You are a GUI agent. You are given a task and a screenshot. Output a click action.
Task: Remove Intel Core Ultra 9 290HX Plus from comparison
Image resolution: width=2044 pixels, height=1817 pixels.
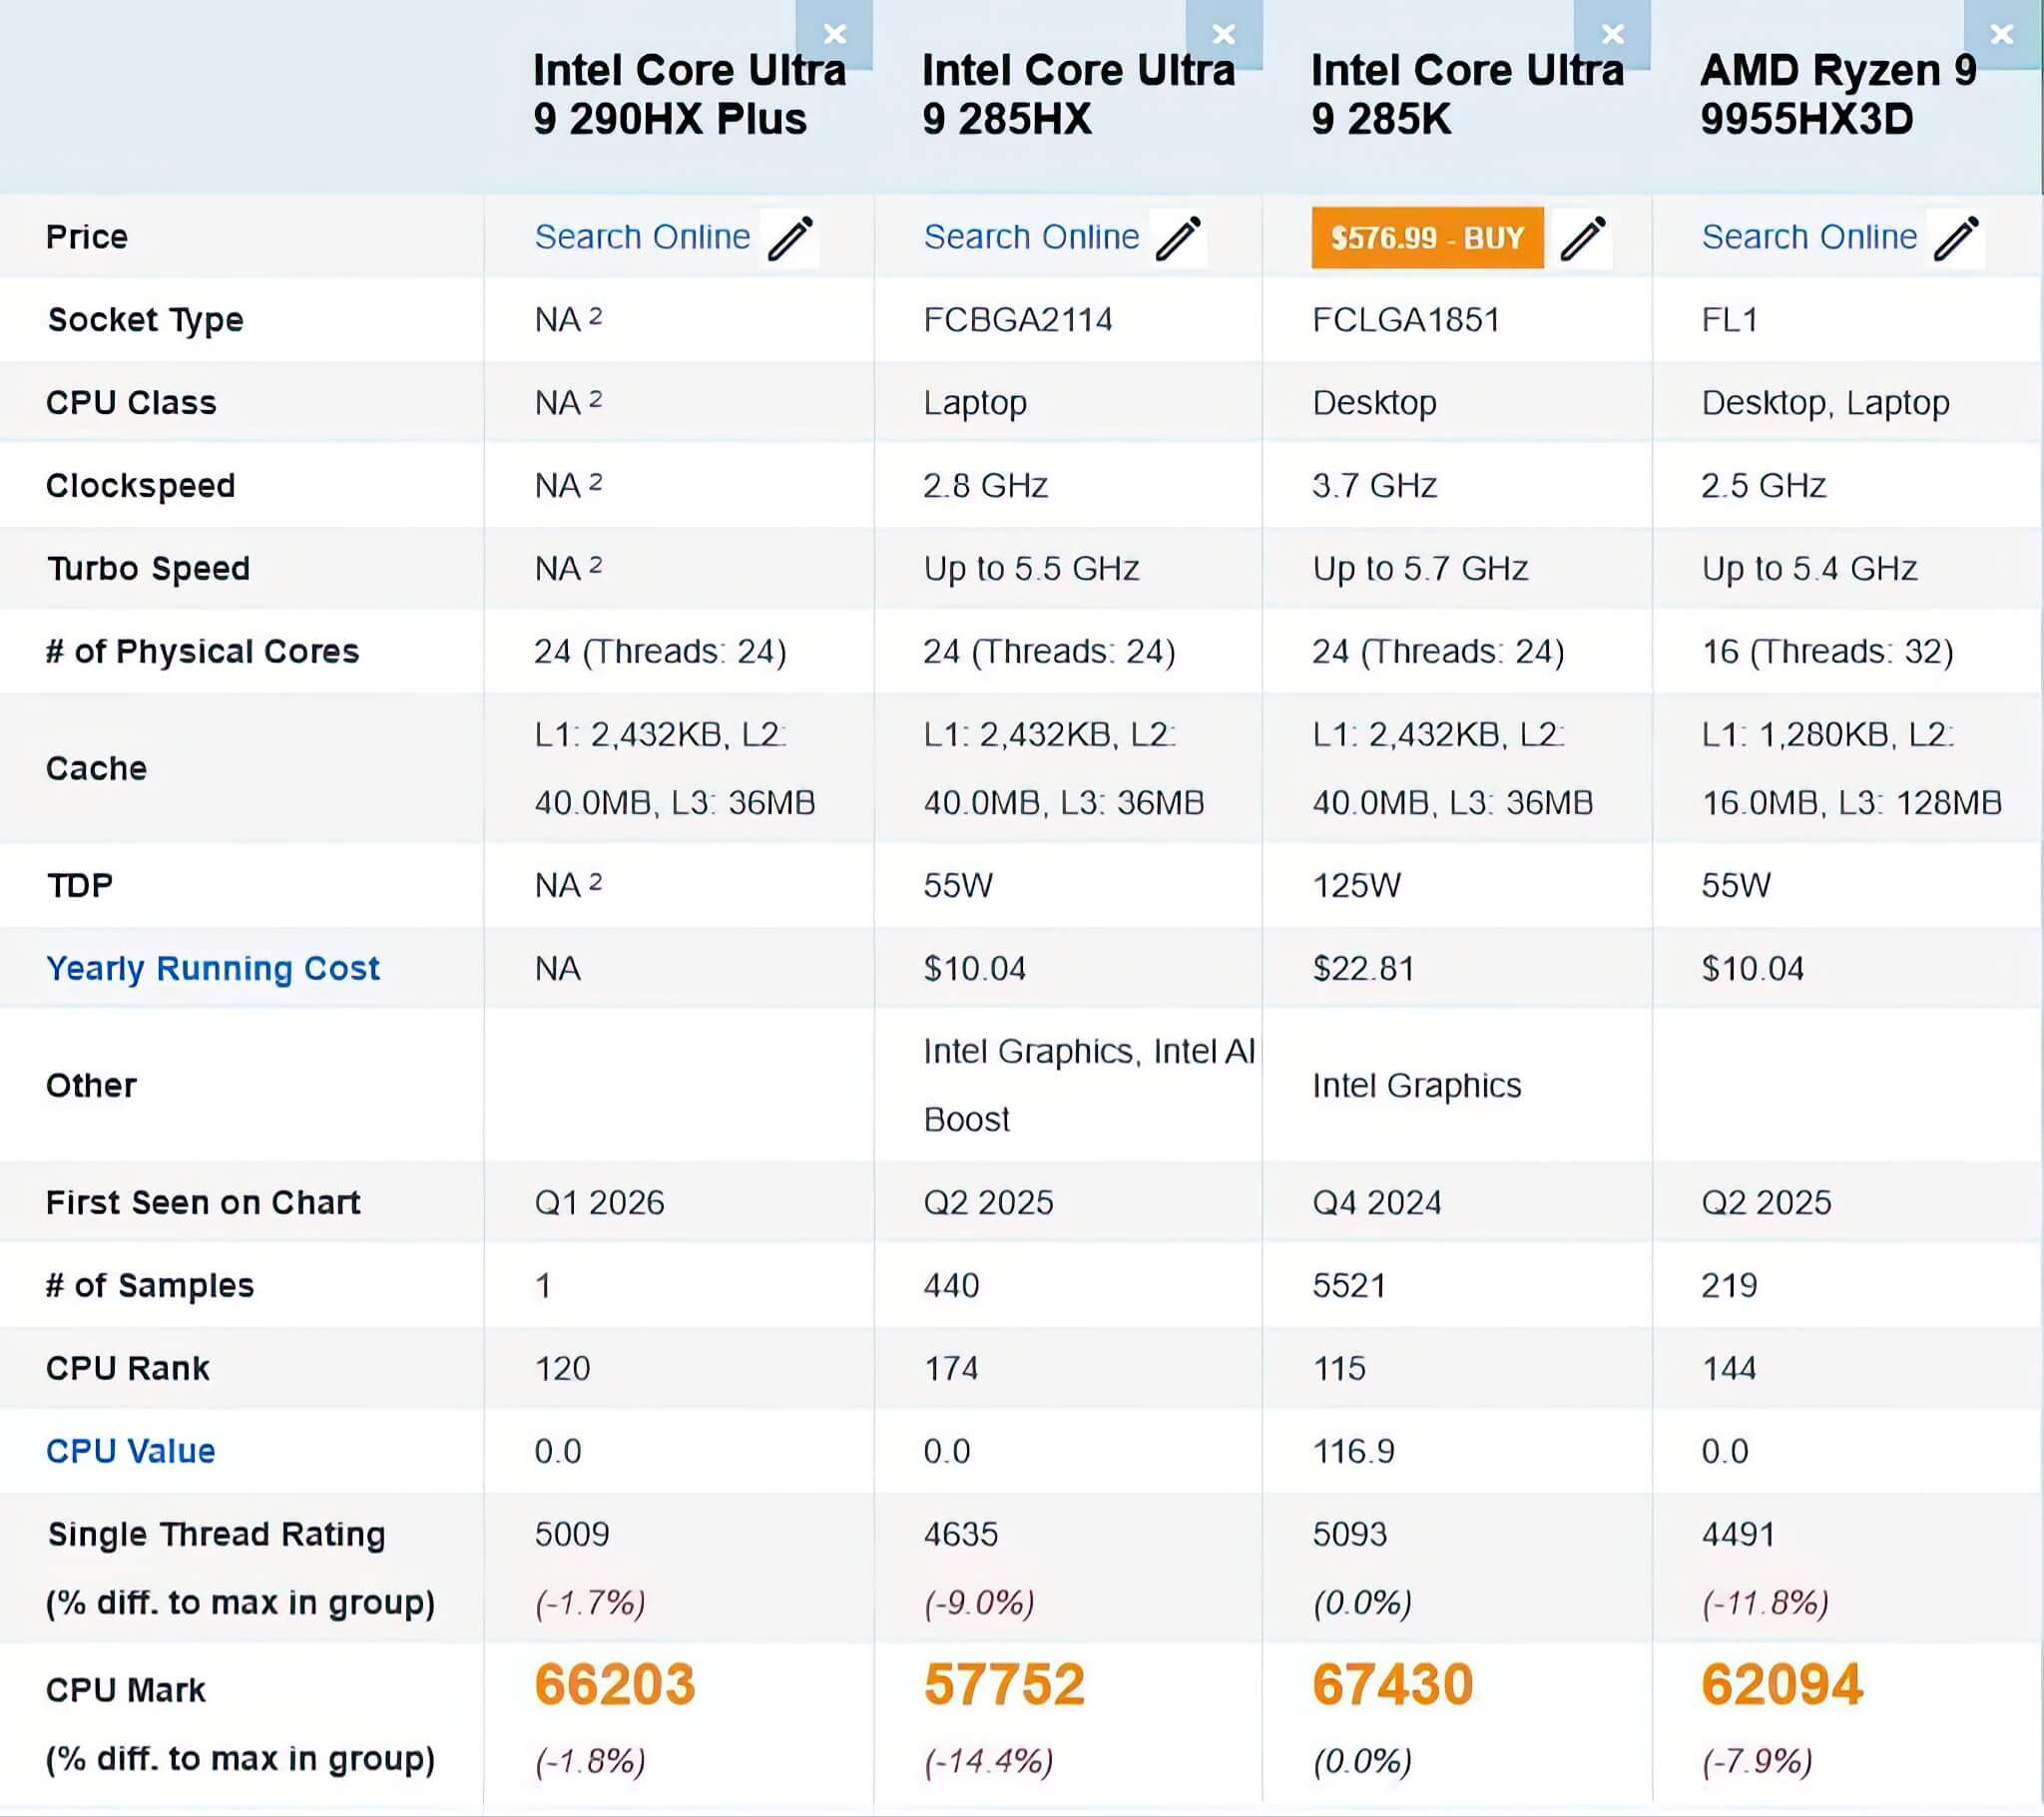click(x=836, y=32)
